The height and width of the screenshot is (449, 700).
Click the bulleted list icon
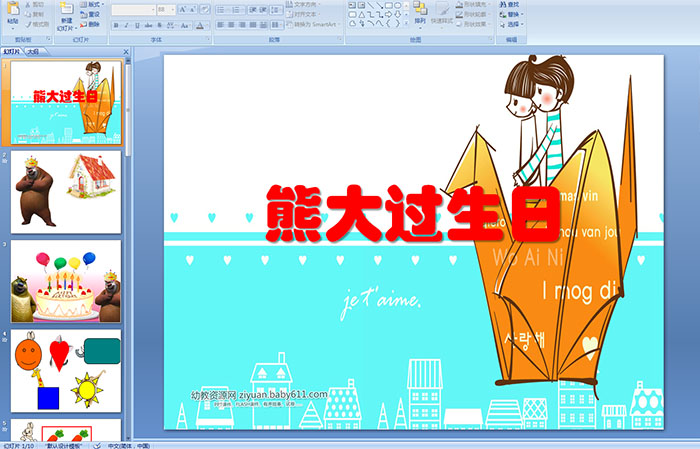coord(222,9)
